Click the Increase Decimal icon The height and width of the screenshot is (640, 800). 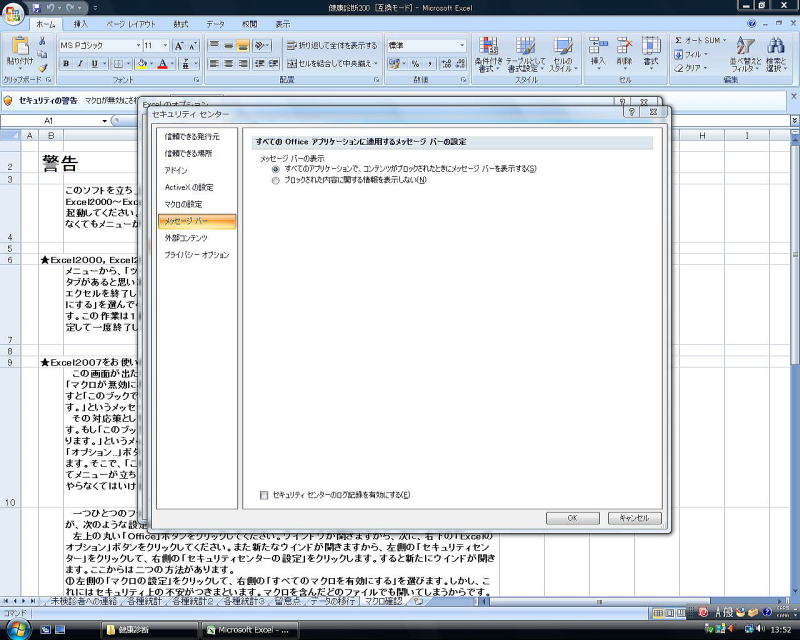pos(446,64)
